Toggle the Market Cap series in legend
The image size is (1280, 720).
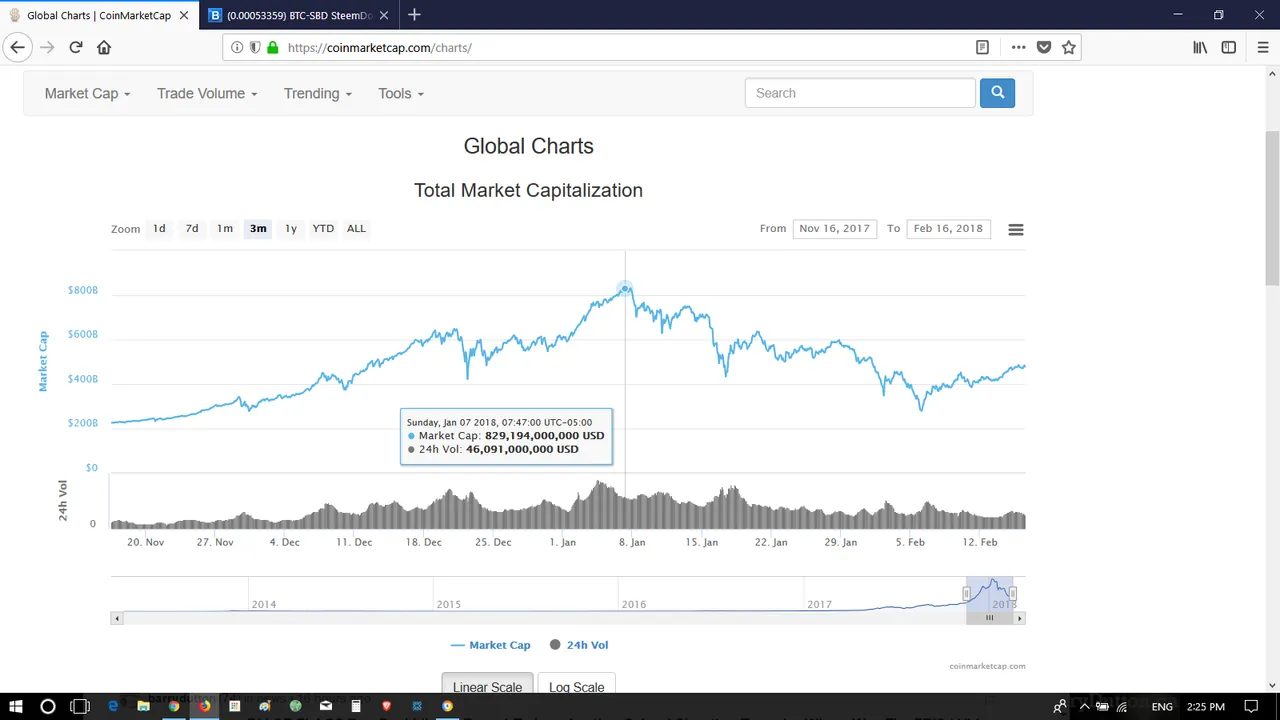point(490,645)
